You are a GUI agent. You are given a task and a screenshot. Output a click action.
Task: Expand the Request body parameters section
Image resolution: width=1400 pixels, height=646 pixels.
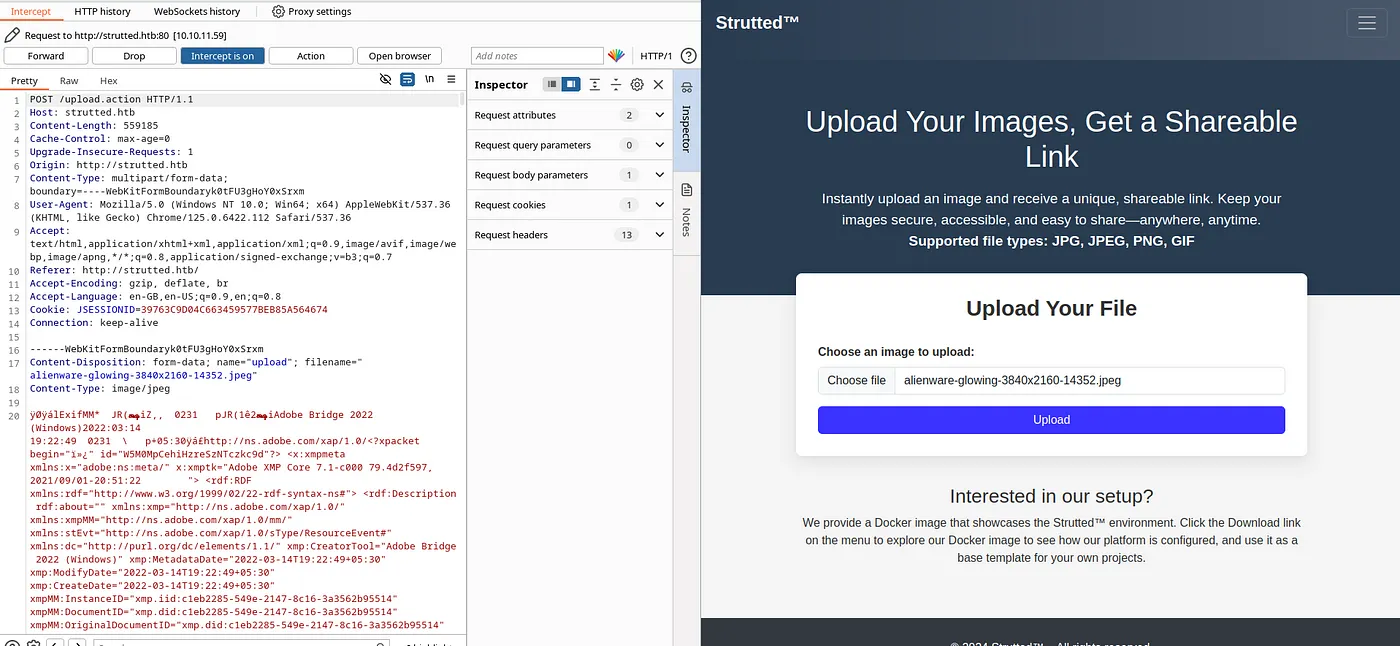click(x=659, y=175)
